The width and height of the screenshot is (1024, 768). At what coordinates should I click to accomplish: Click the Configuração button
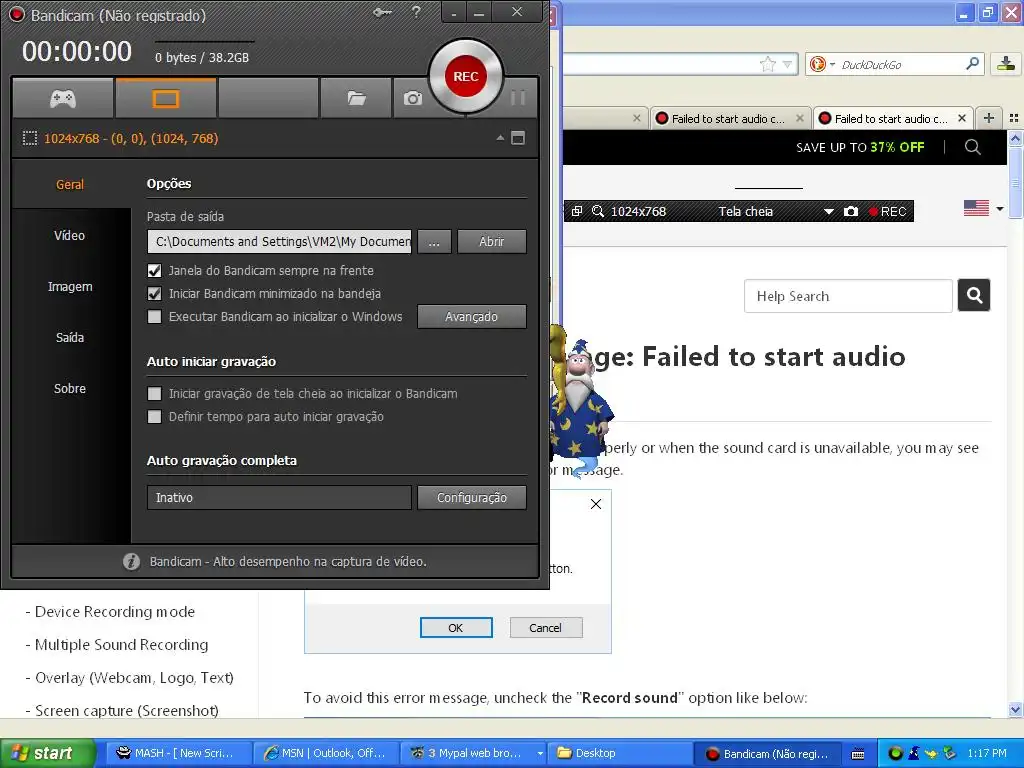coord(472,498)
